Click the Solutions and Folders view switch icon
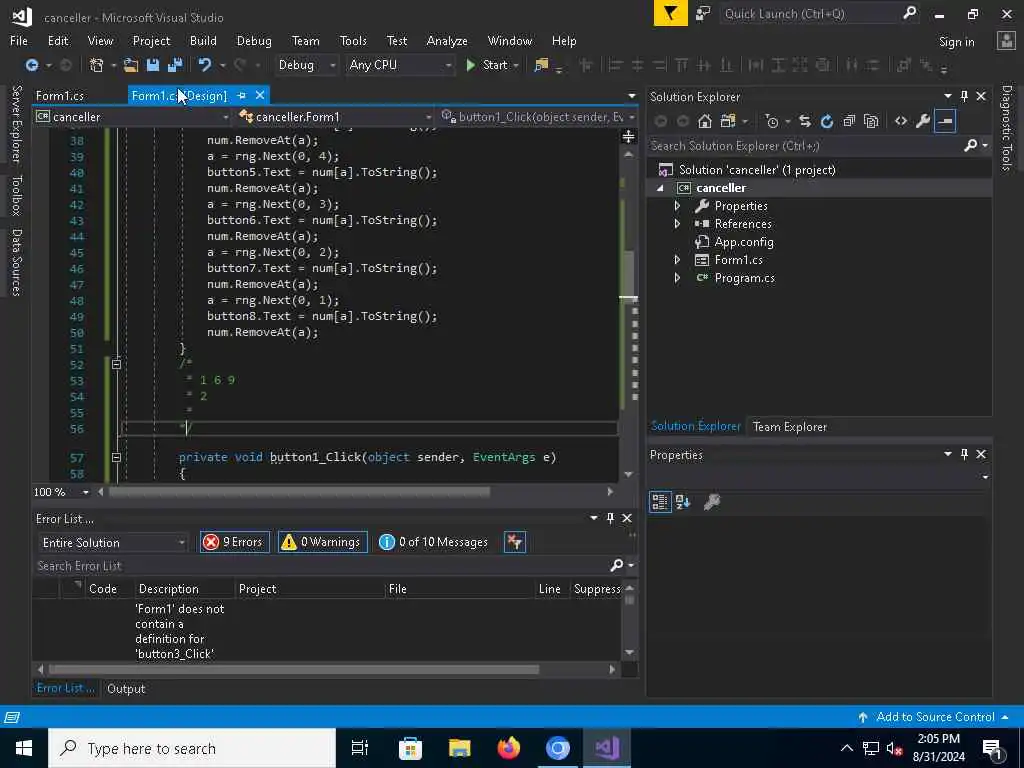Viewport: 1024px width, 768px height. tap(728, 121)
